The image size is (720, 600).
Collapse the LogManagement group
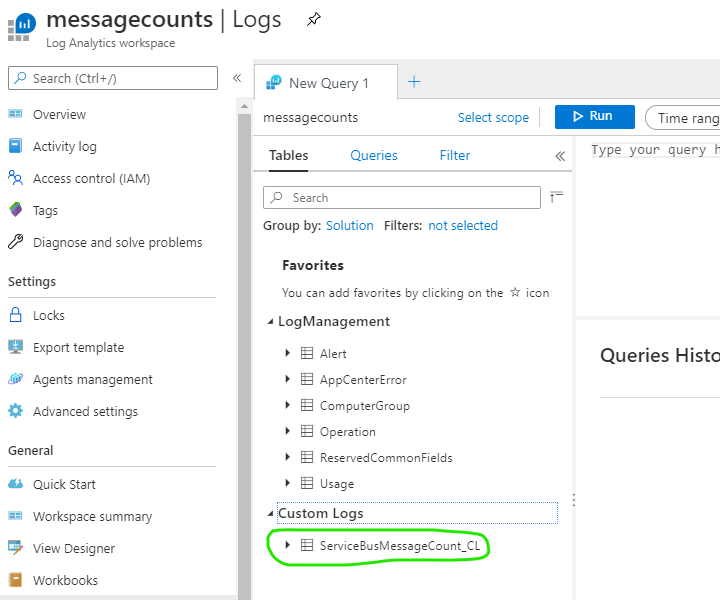click(270, 322)
